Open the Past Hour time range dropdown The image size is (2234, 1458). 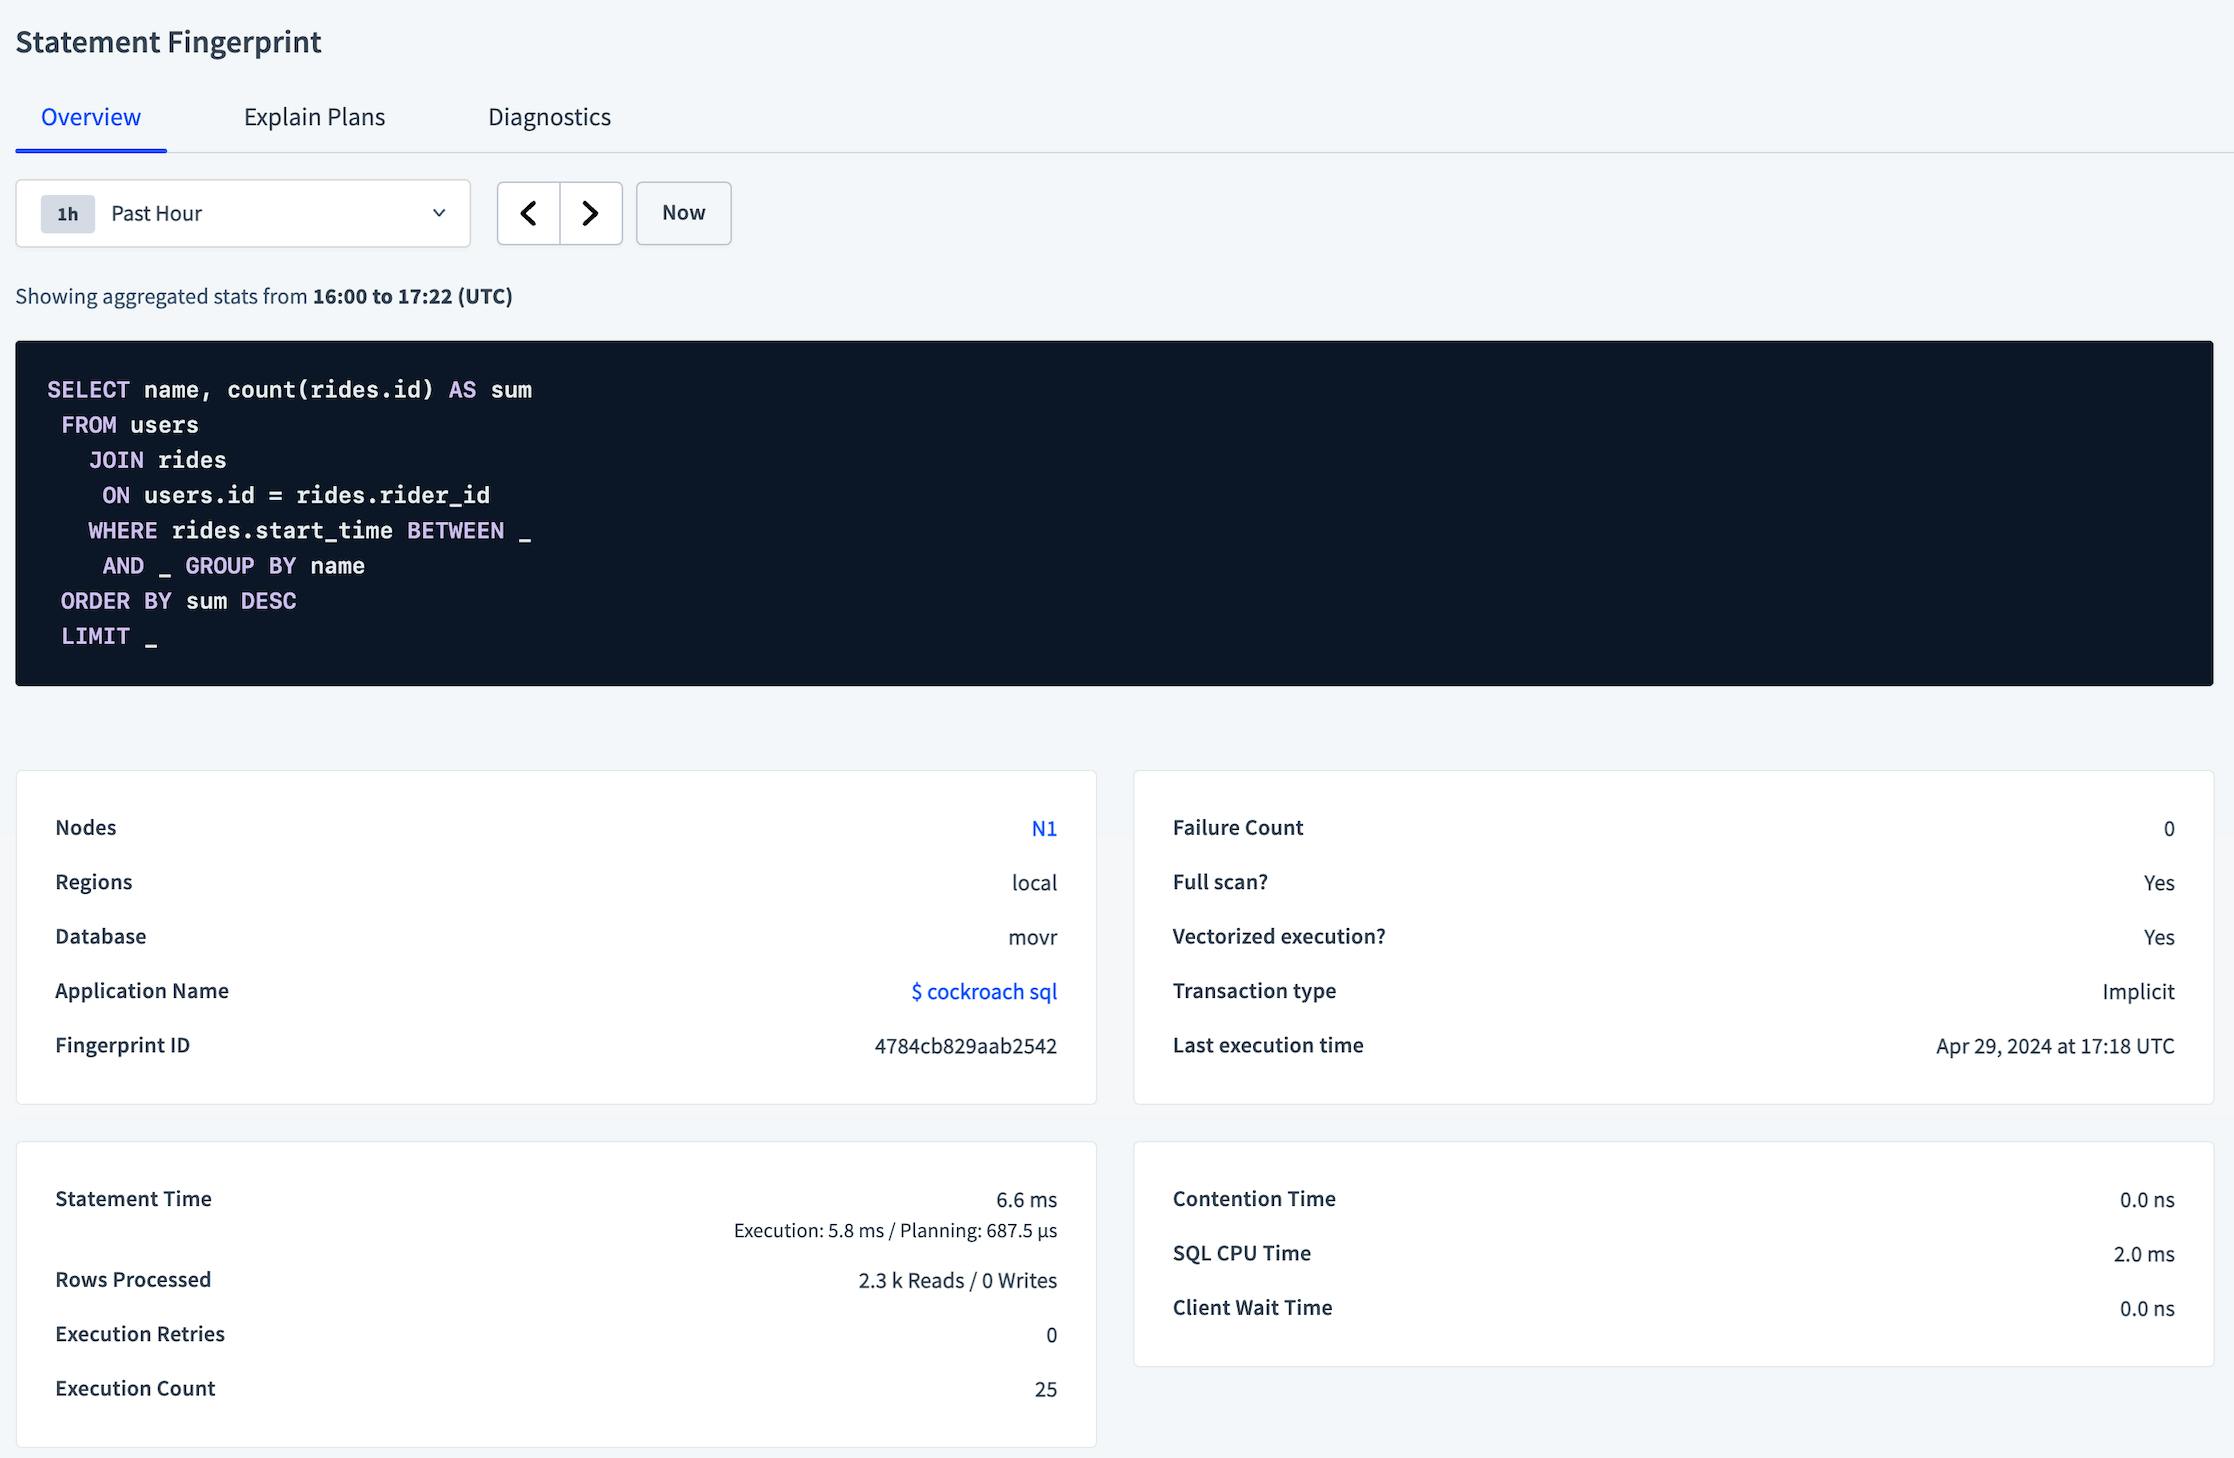[243, 213]
